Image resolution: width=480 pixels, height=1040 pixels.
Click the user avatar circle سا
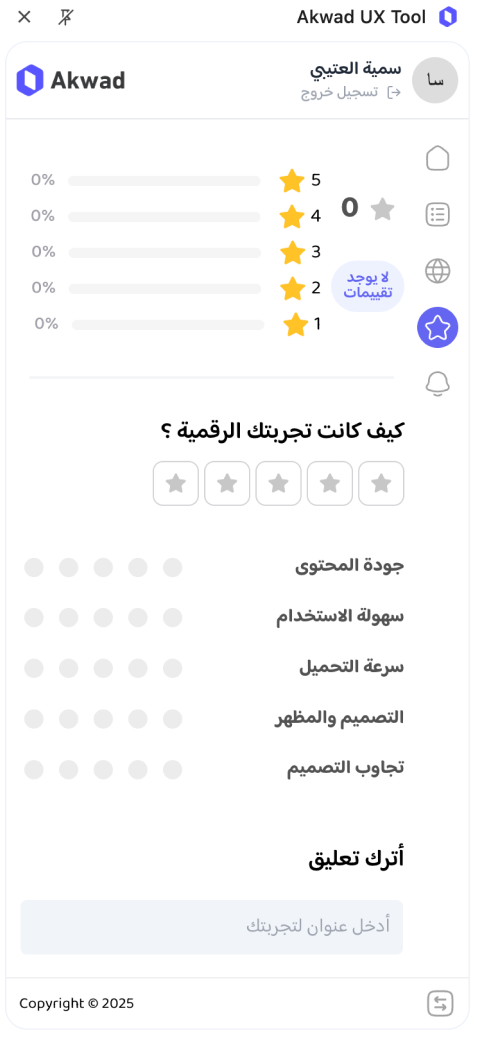coord(435,80)
